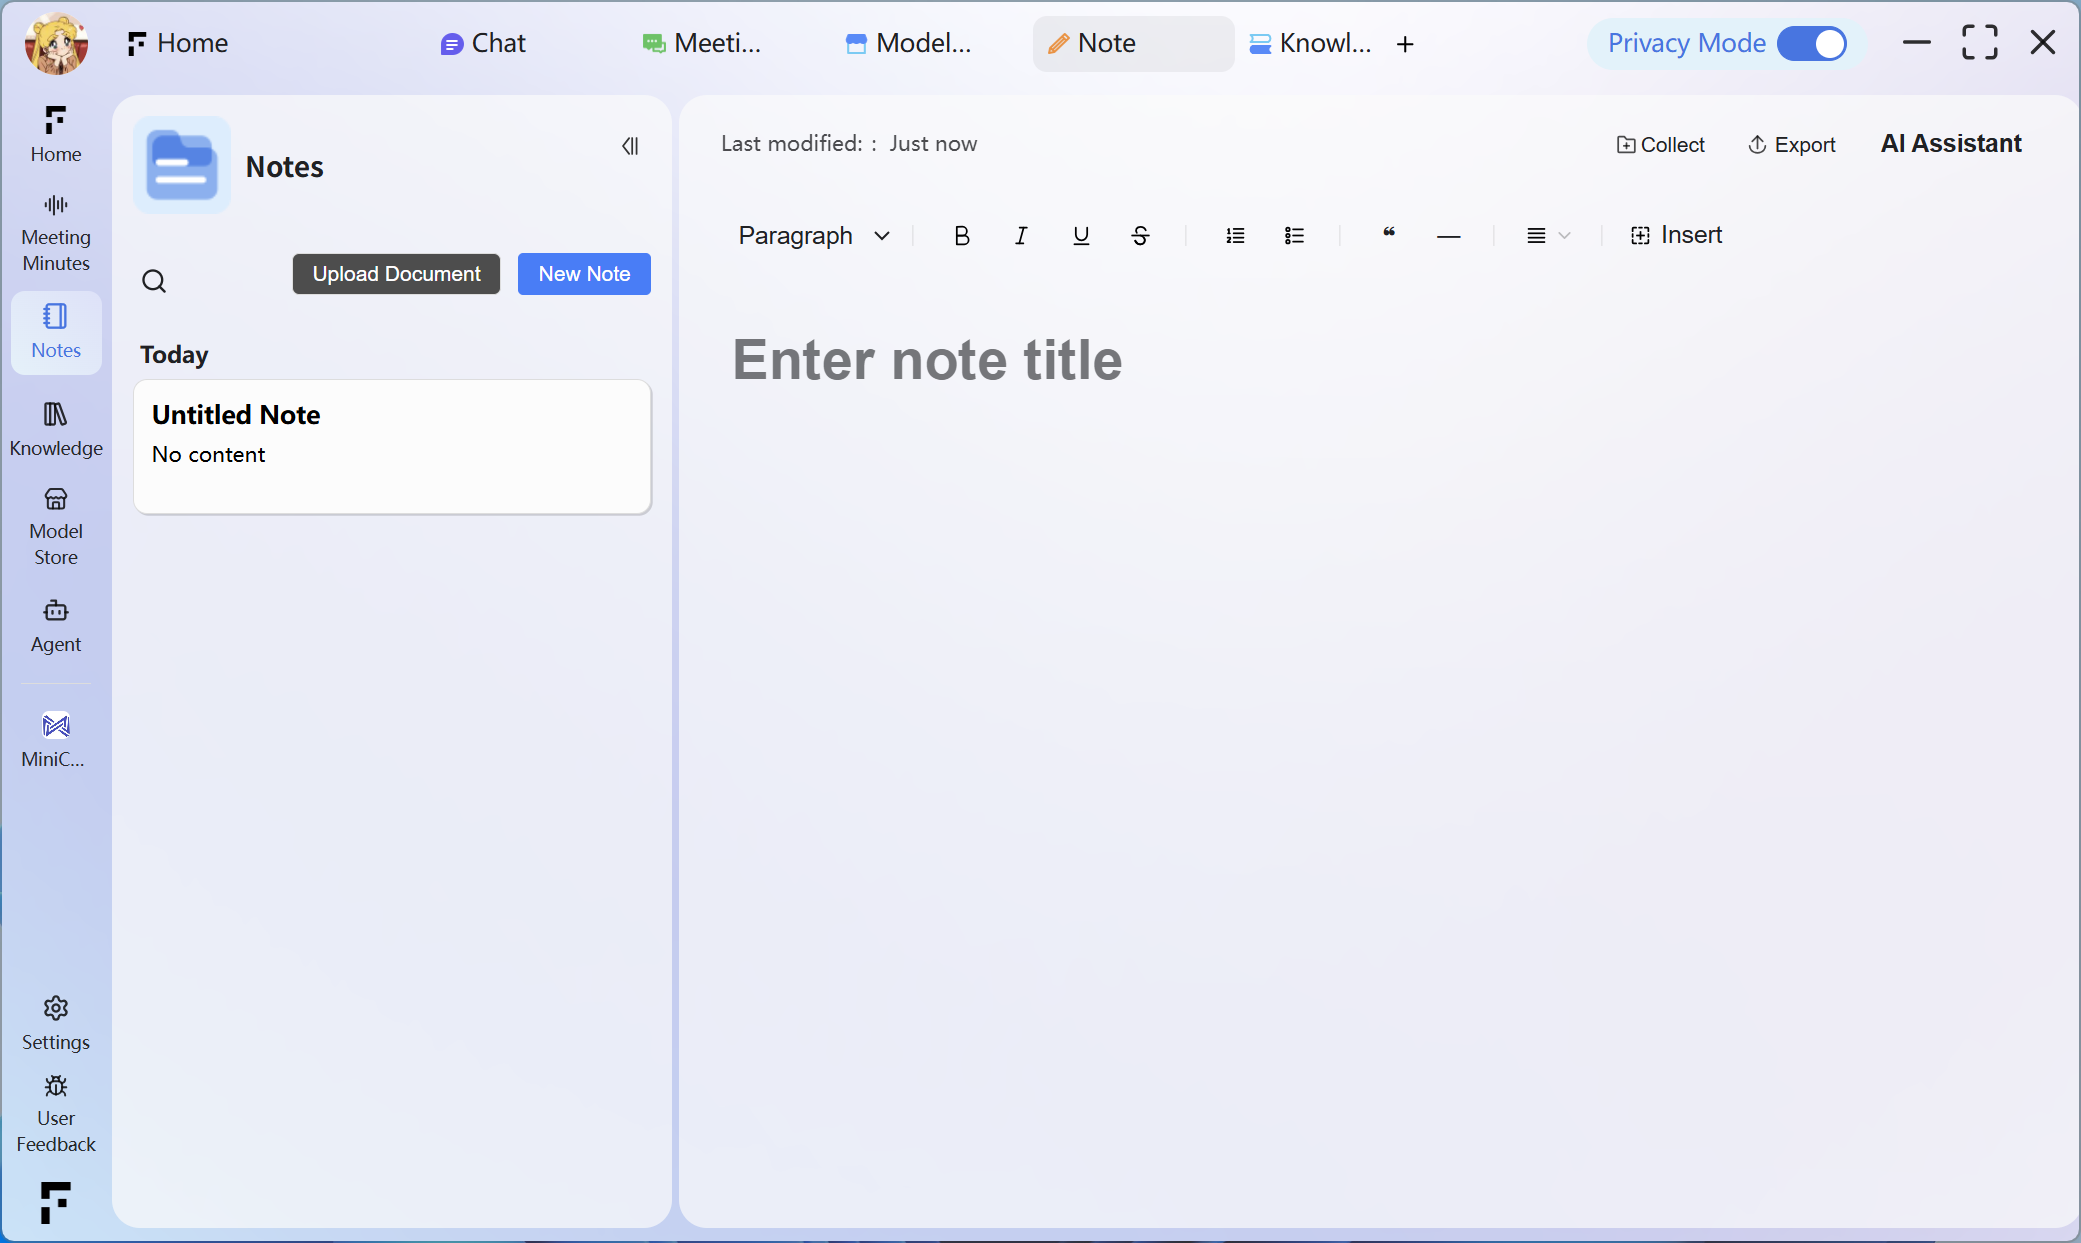This screenshot has width=2081, height=1243.
Task: Open the Untitled Note card
Action: coord(392,446)
